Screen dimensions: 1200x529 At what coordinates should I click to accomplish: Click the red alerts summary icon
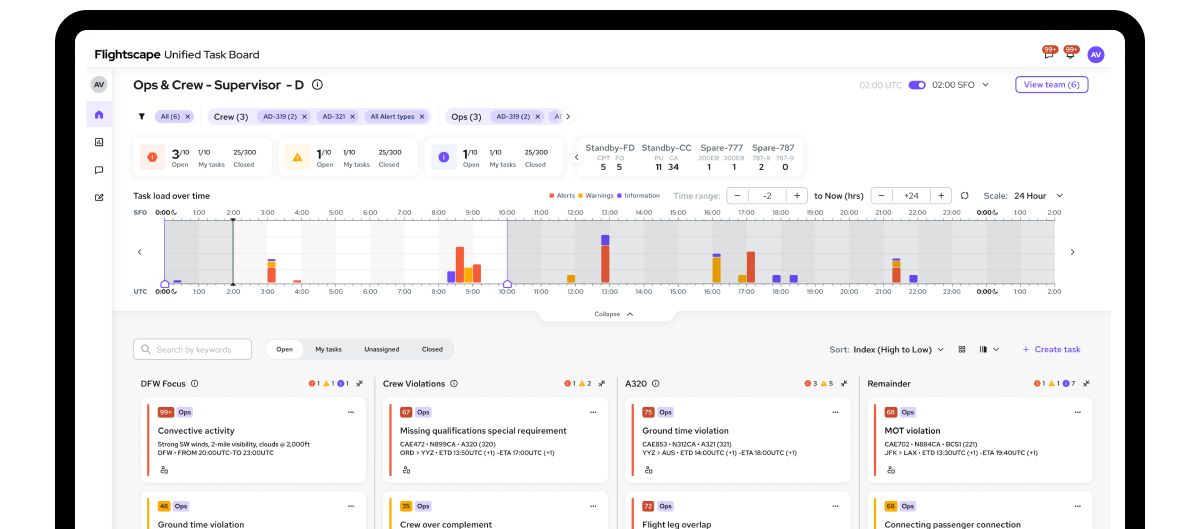tap(153, 157)
